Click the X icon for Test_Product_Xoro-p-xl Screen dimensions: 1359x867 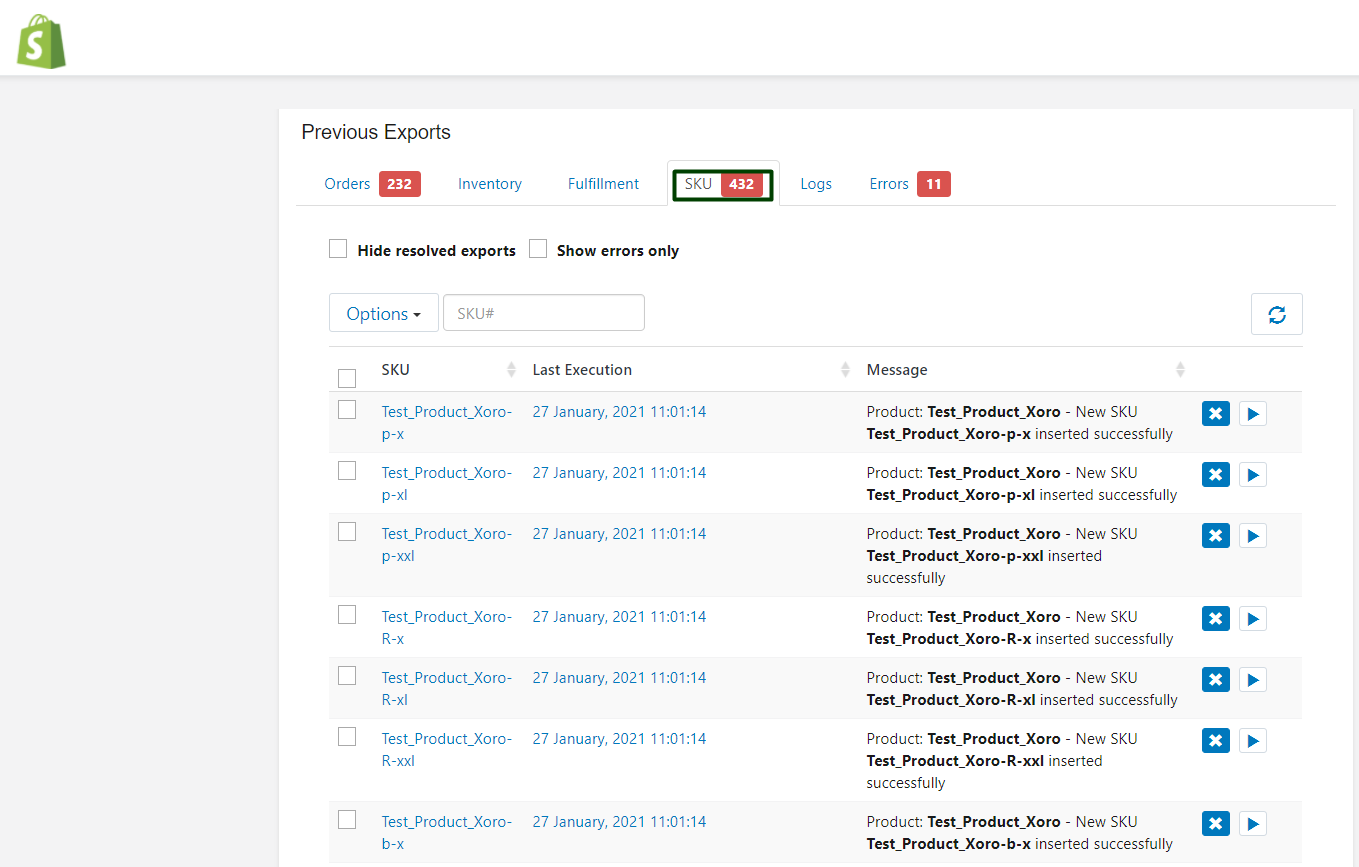[1215, 475]
